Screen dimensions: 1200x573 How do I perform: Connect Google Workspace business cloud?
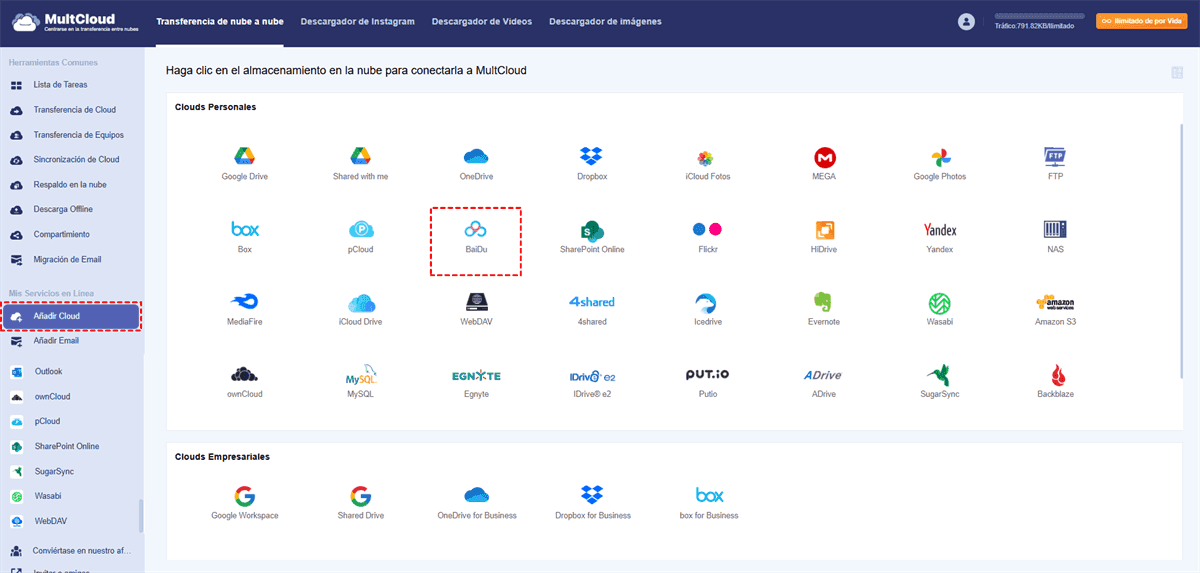tap(245, 503)
